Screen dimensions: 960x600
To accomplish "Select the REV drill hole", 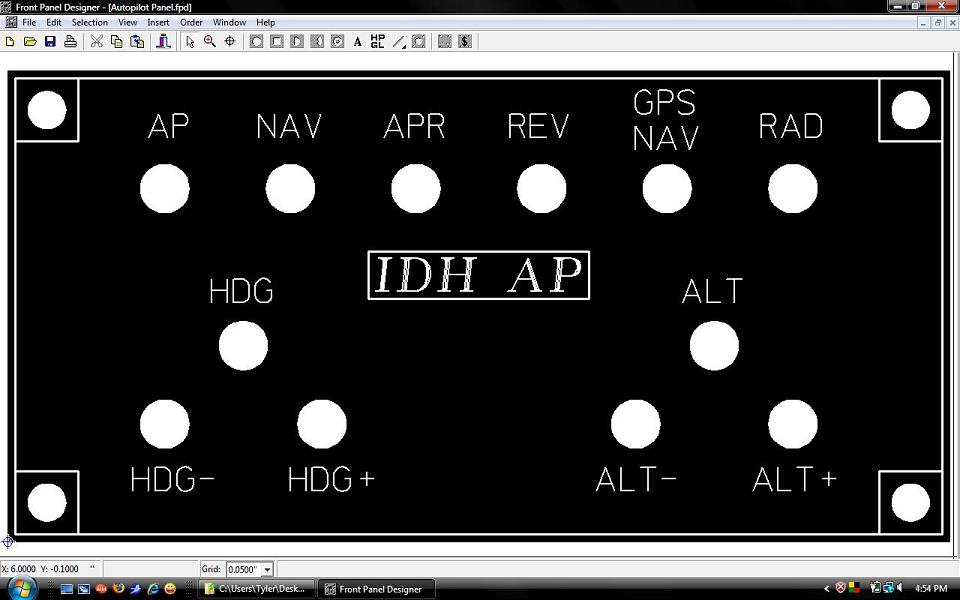I will (x=541, y=189).
